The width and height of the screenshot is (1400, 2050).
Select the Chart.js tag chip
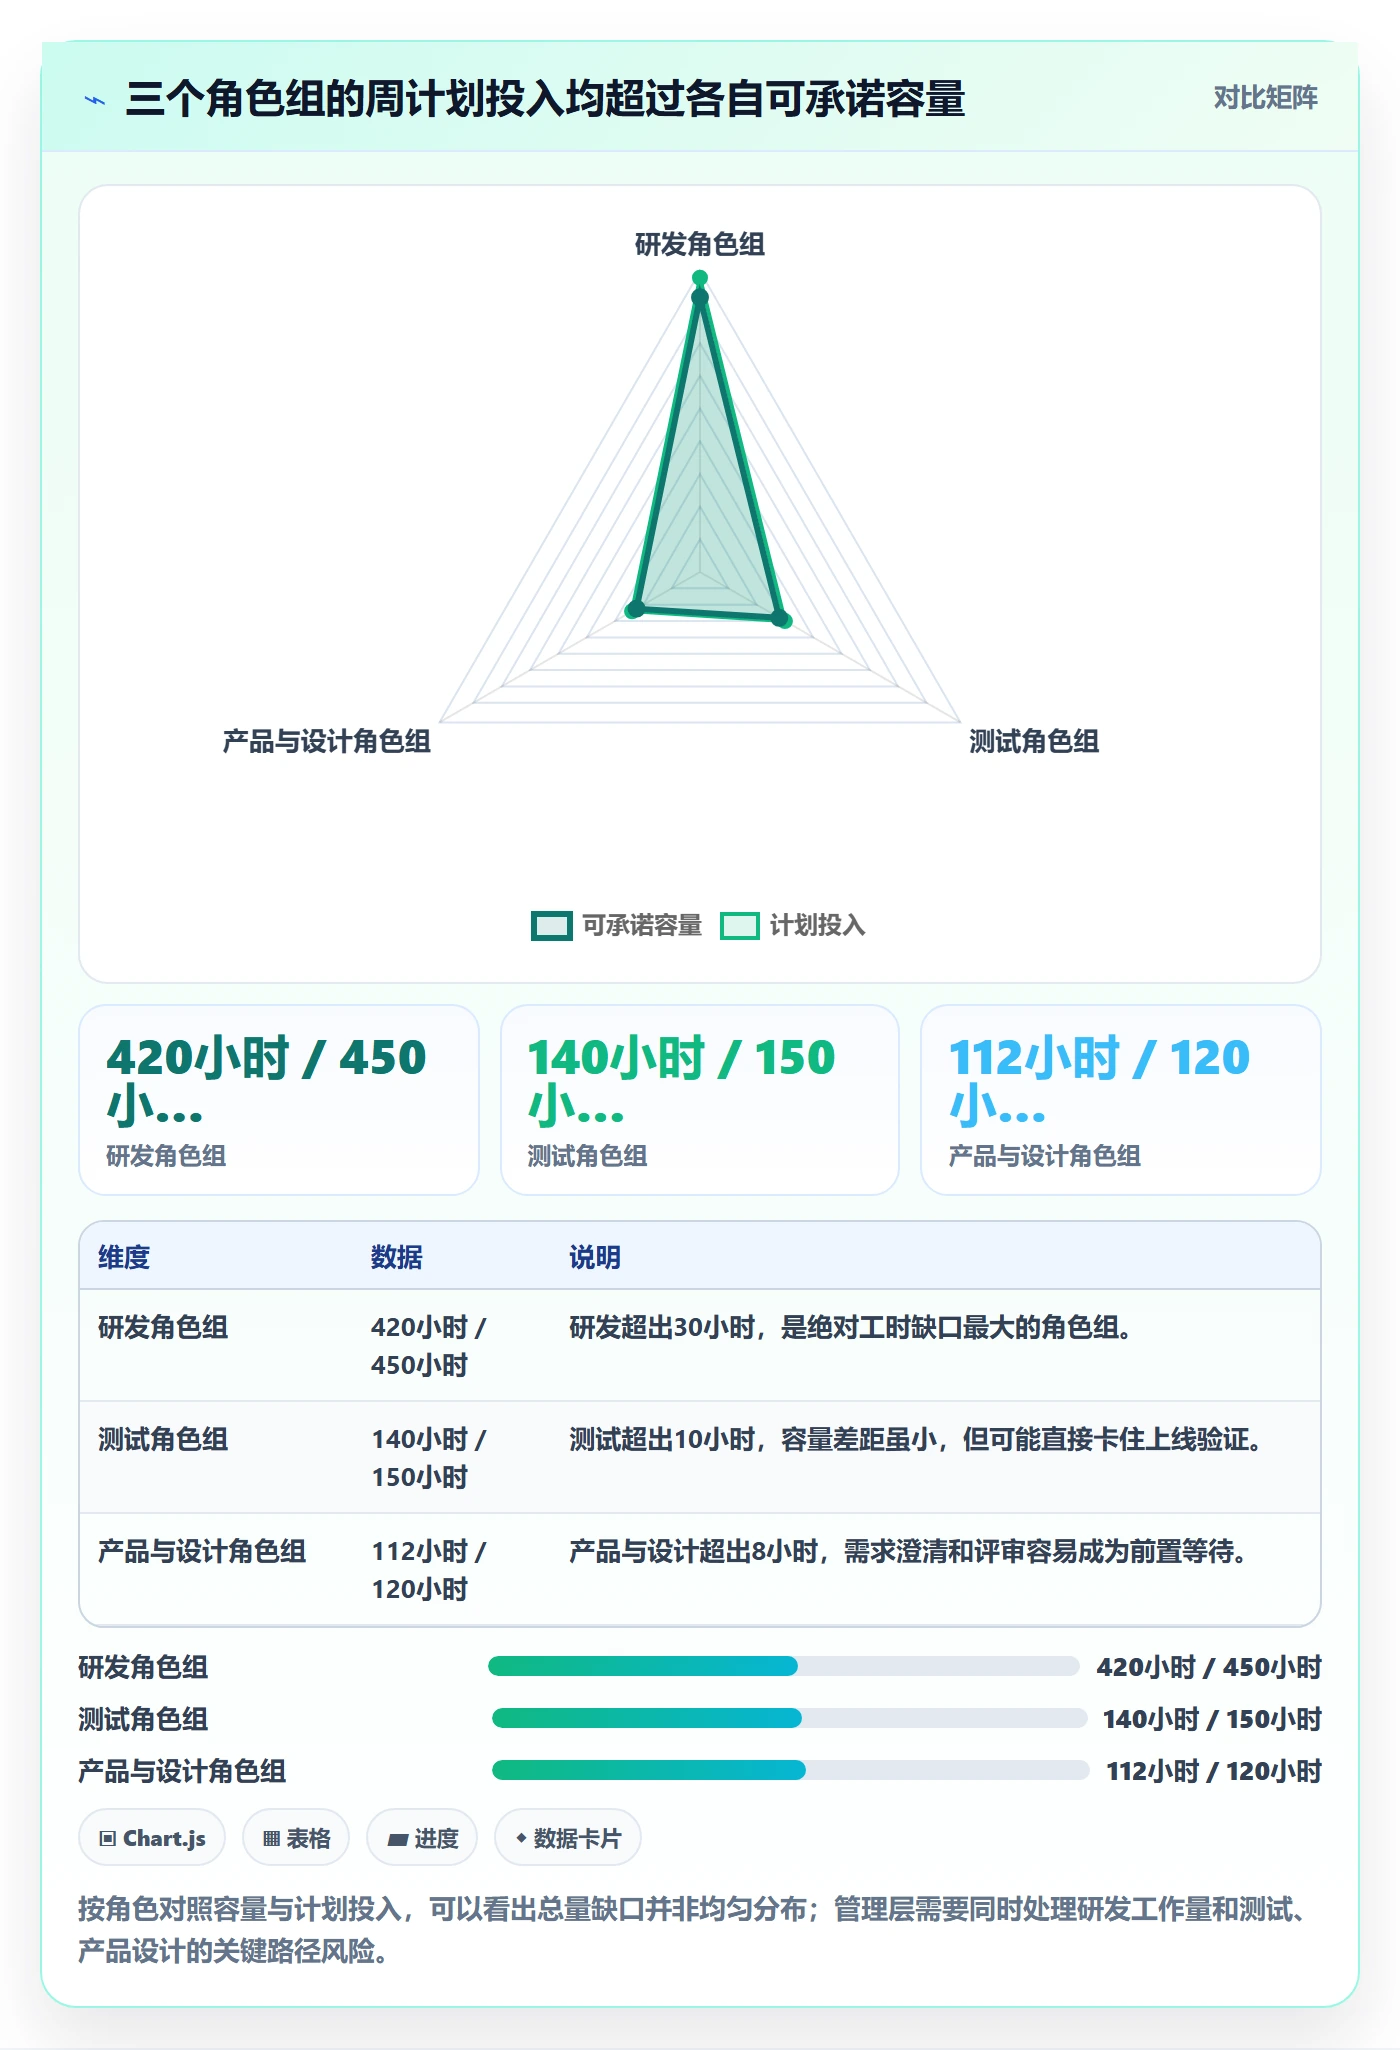[x=152, y=1838]
